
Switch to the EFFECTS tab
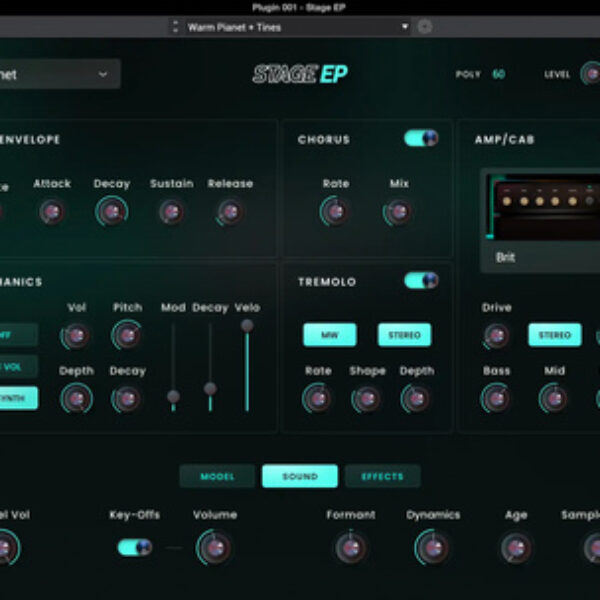pyautogui.click(x=383, y=476)
